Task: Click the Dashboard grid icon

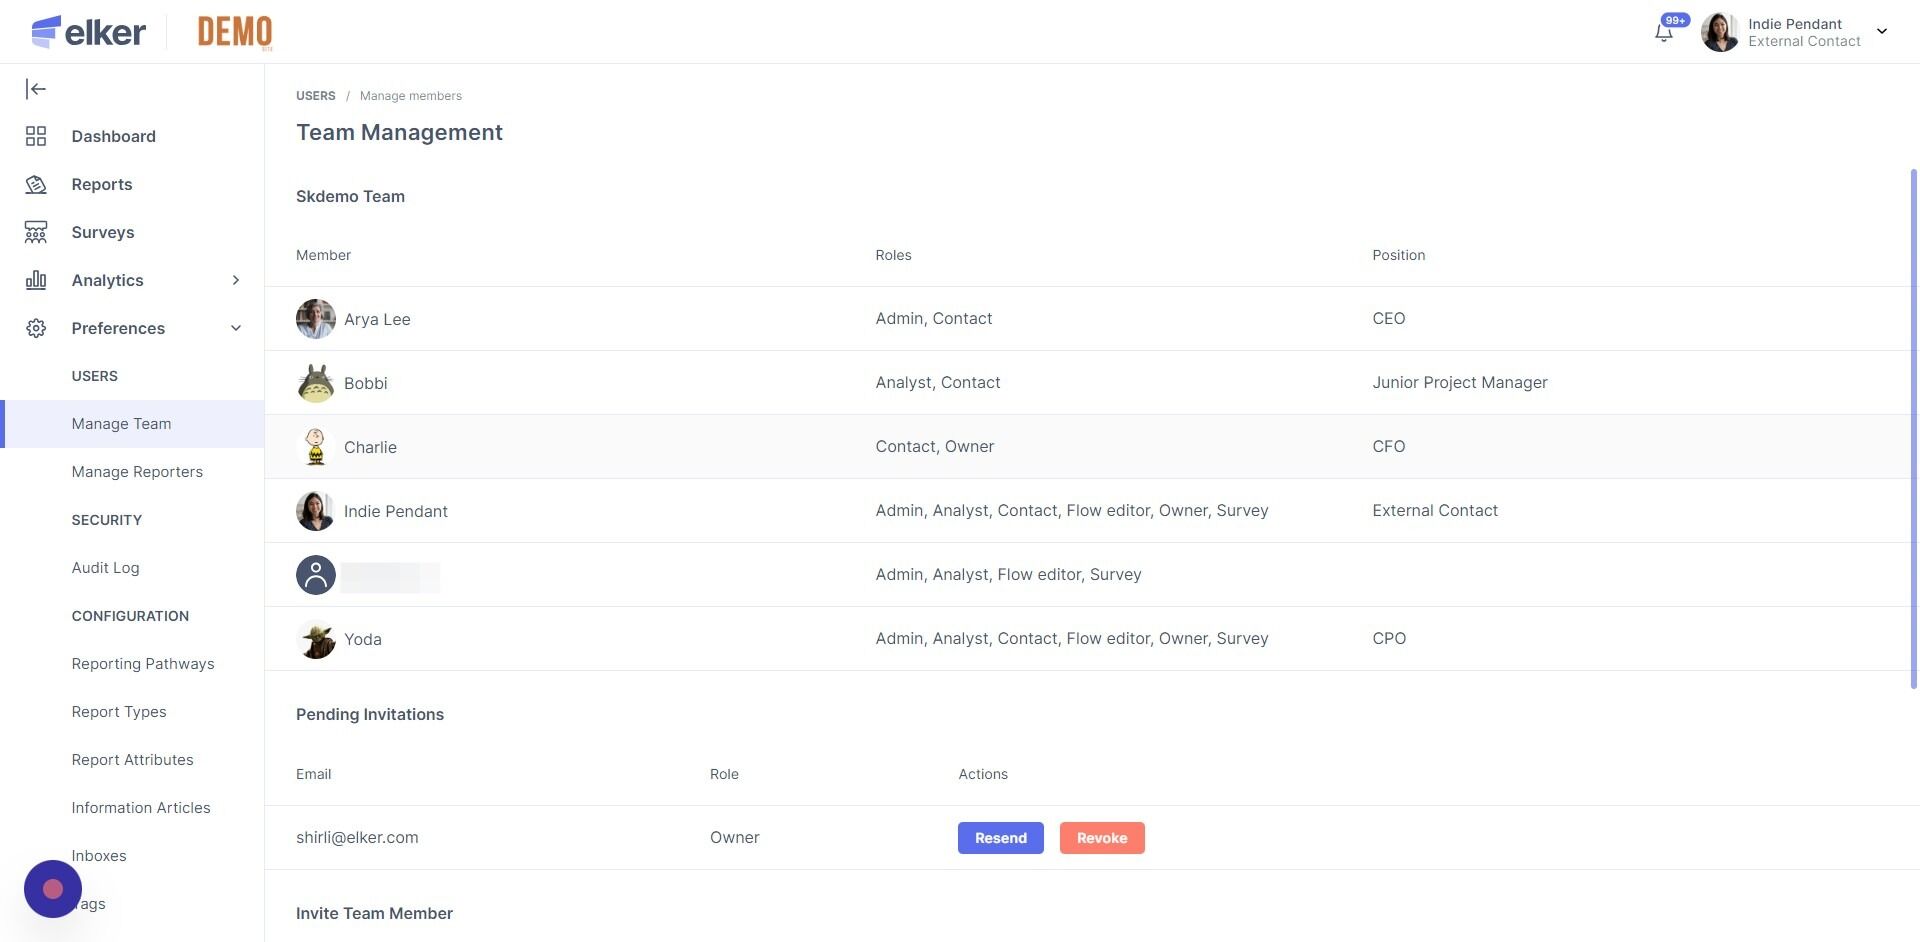Action: pyautogui.click(x=36, y=136)
